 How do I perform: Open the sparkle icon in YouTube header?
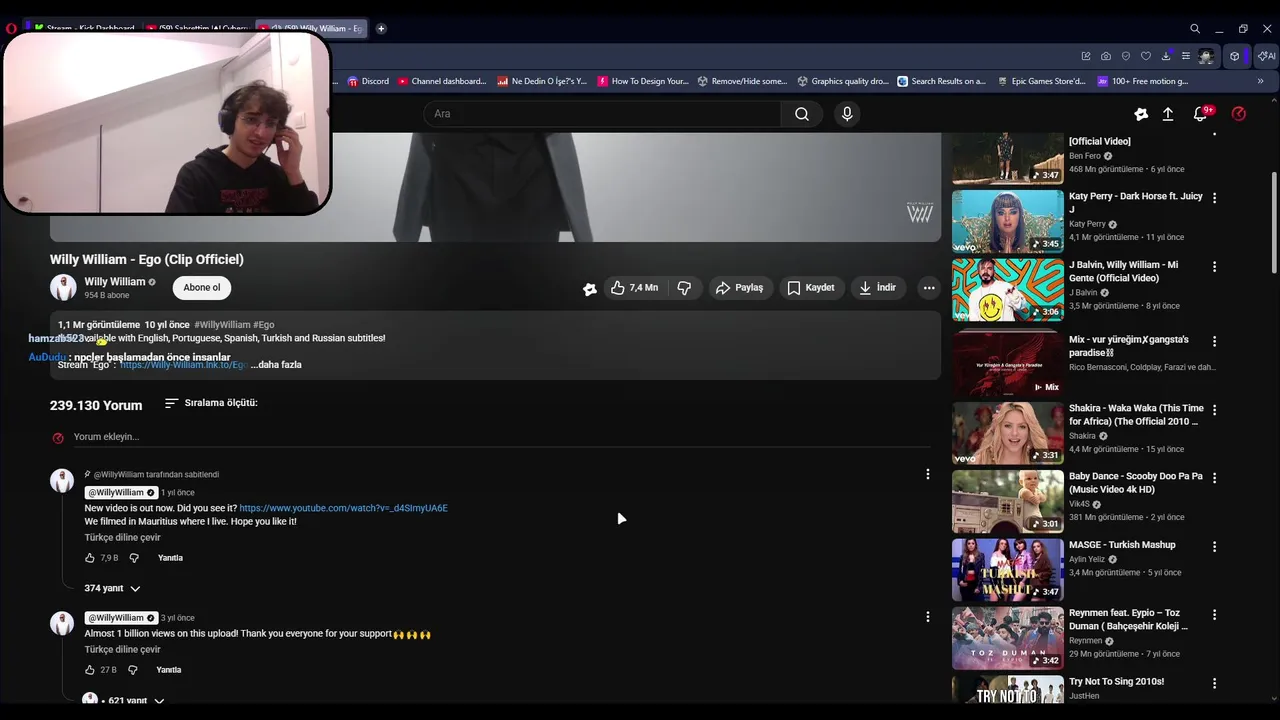click(1141, 114)
